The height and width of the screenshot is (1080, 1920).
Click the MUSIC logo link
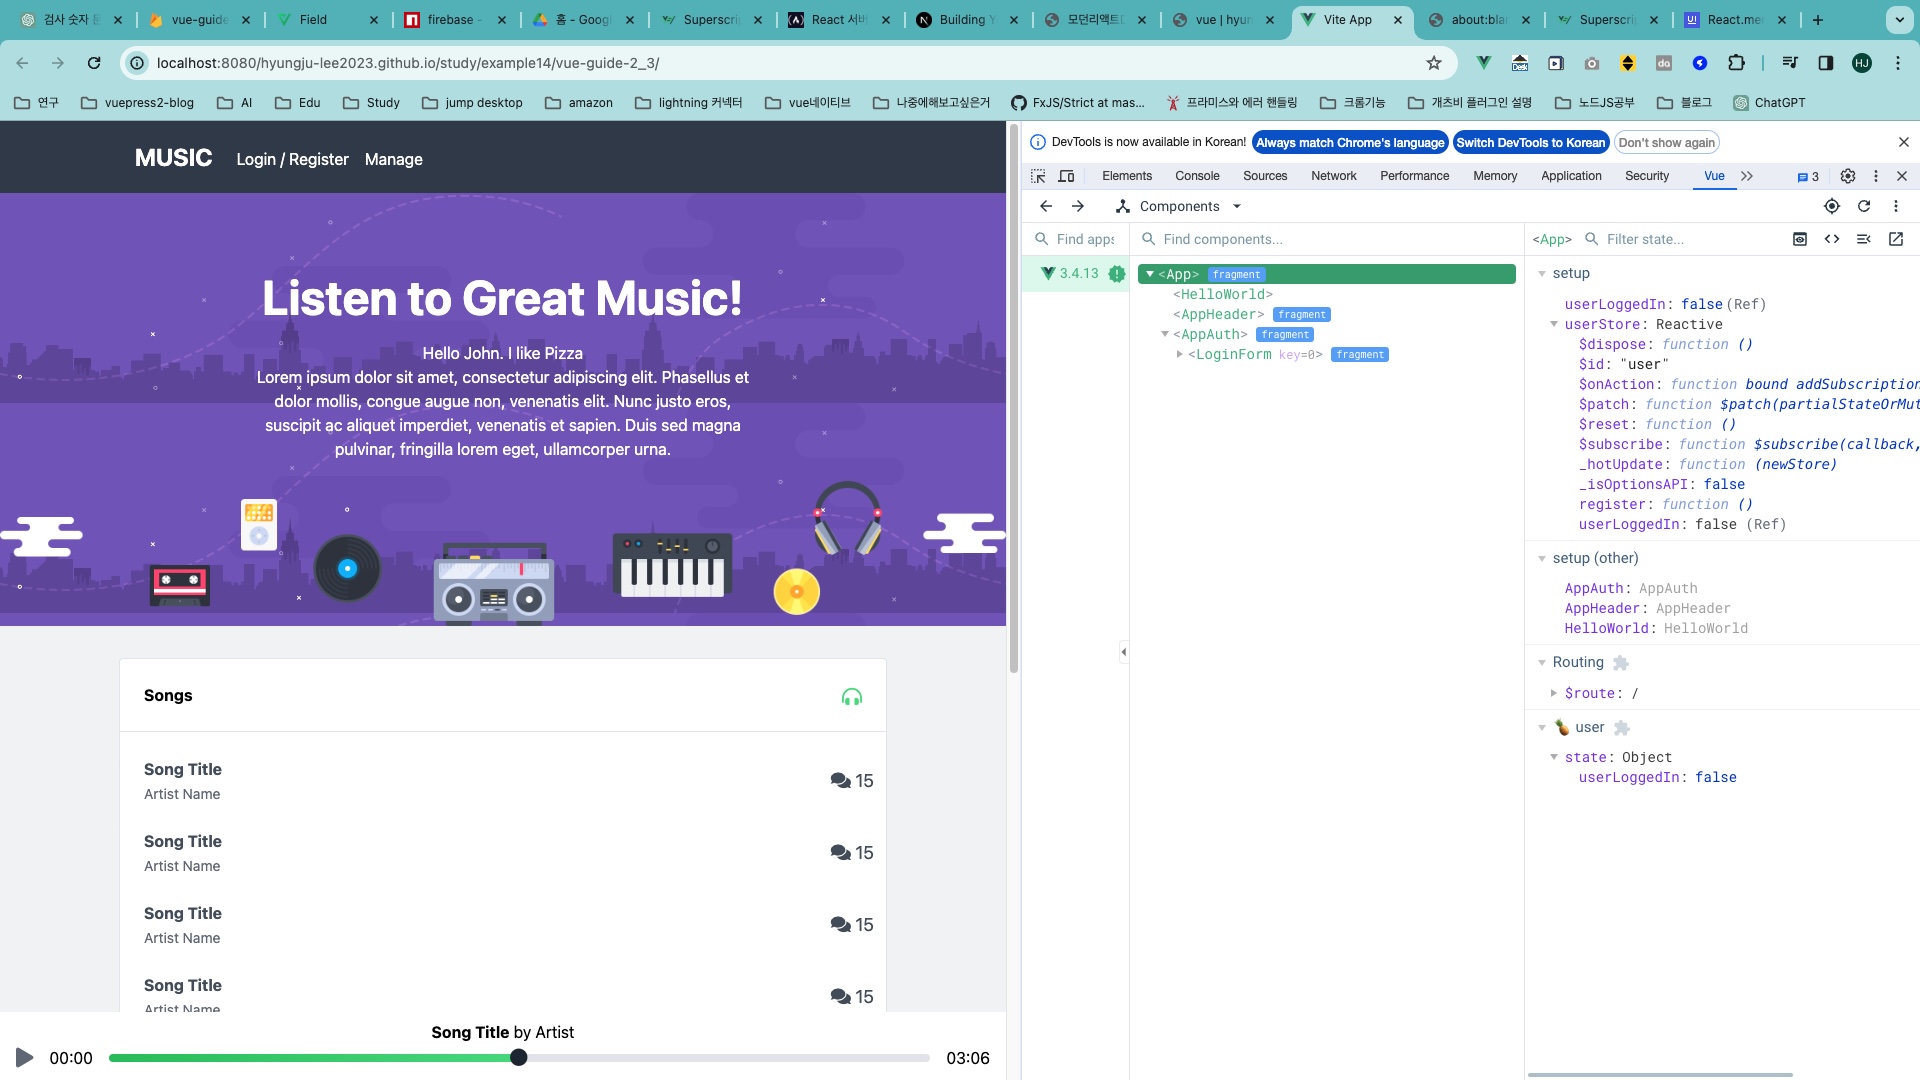[x=173, y=158]
